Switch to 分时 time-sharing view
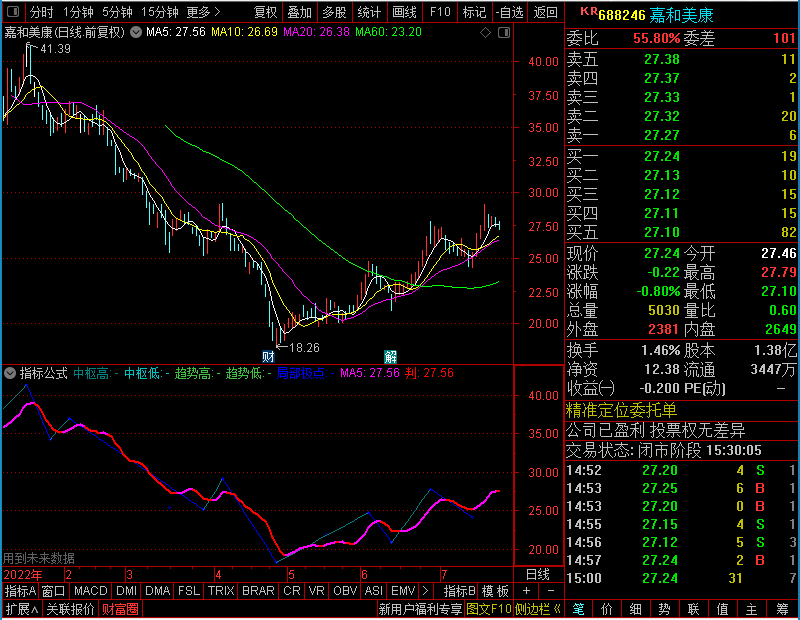Image resolution: width=800 pixels, height=620 pixels. (41, 12)
